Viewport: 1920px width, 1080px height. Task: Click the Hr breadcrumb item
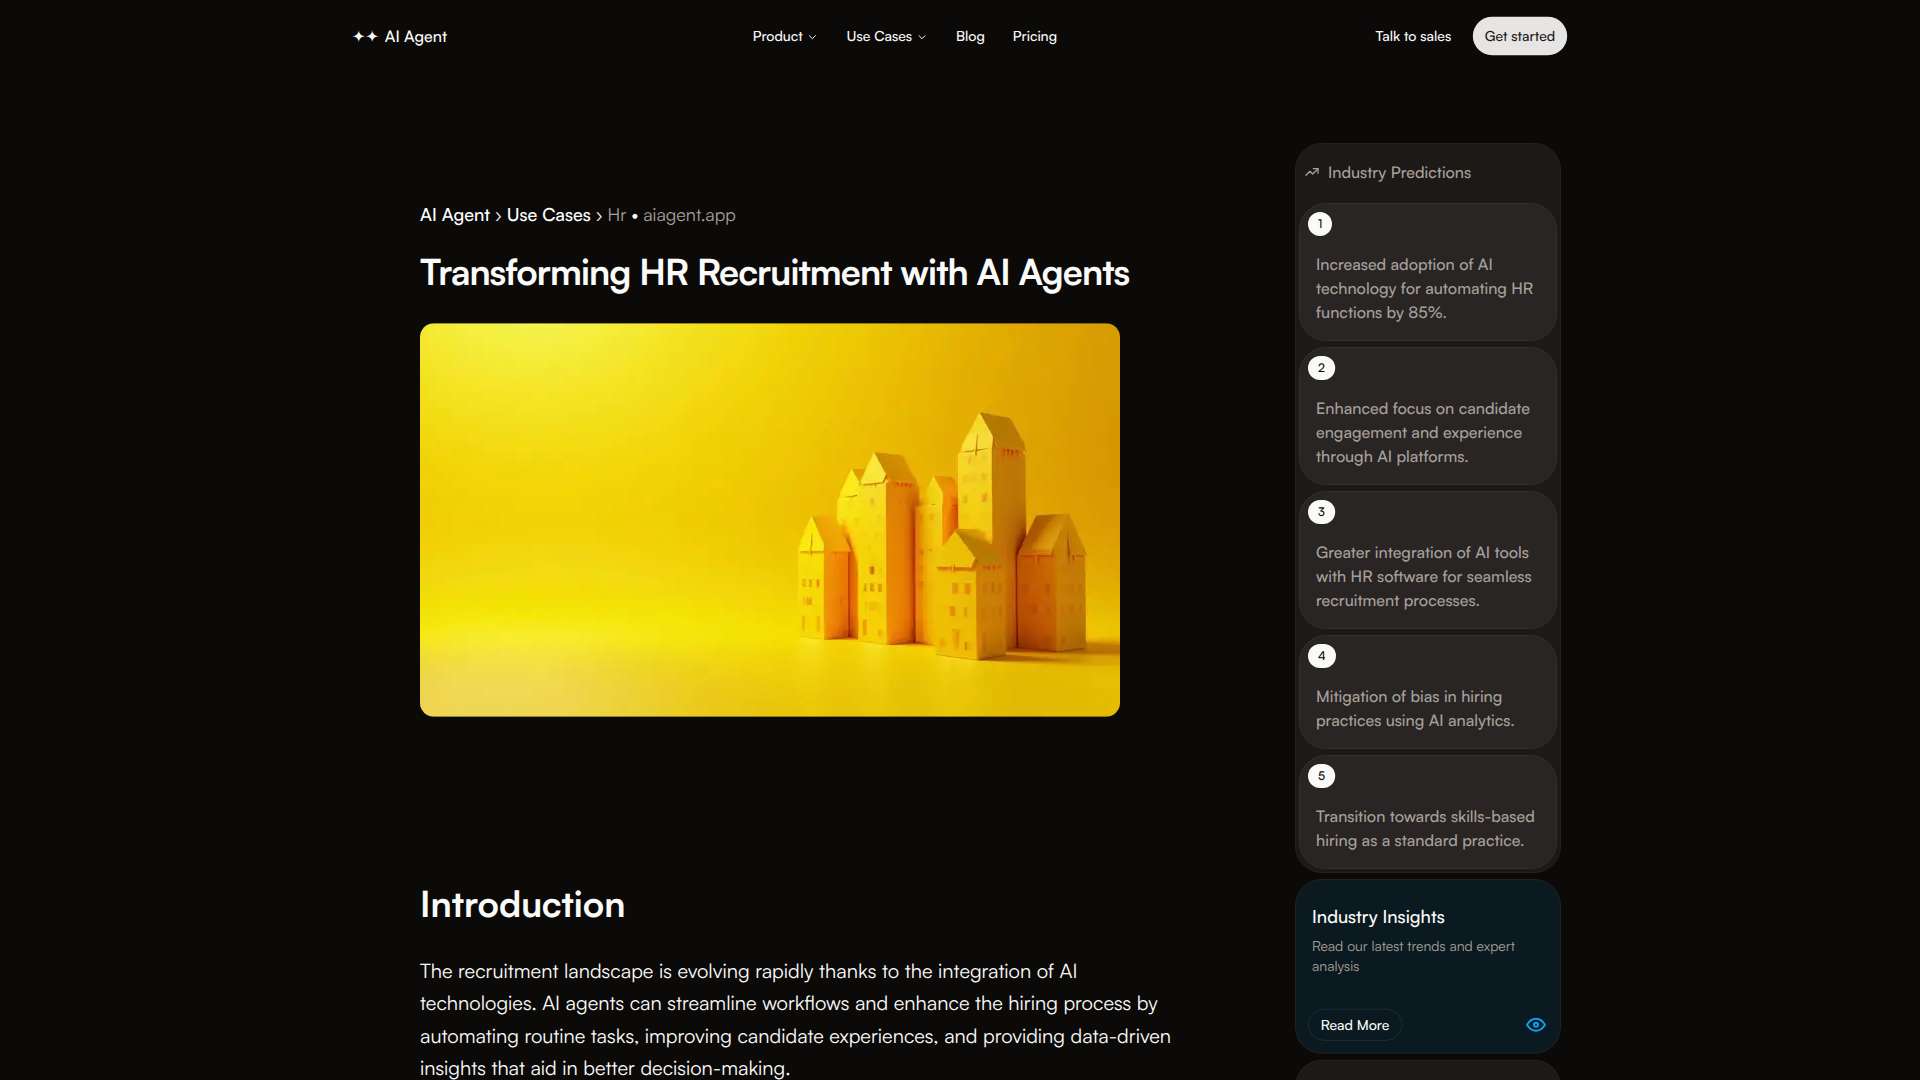(616, 215)
